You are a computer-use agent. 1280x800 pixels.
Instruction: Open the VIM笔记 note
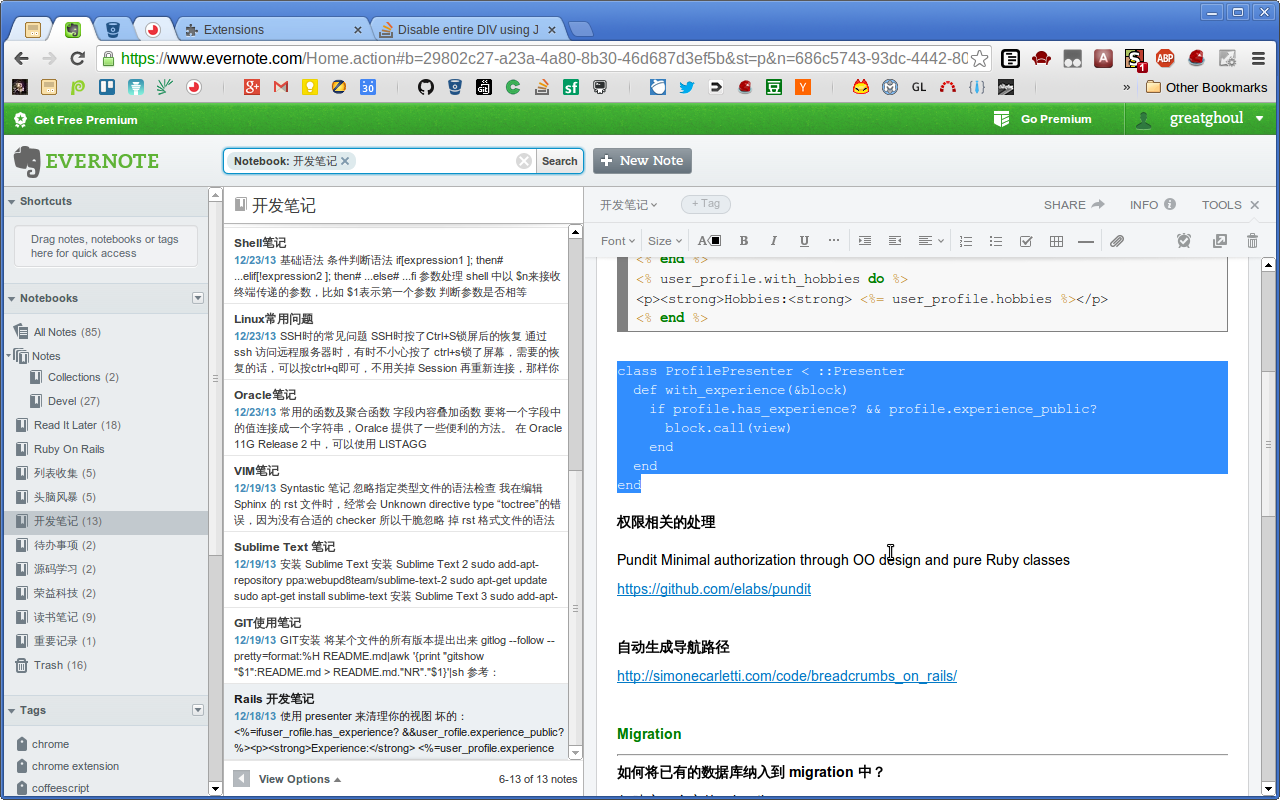396,494
